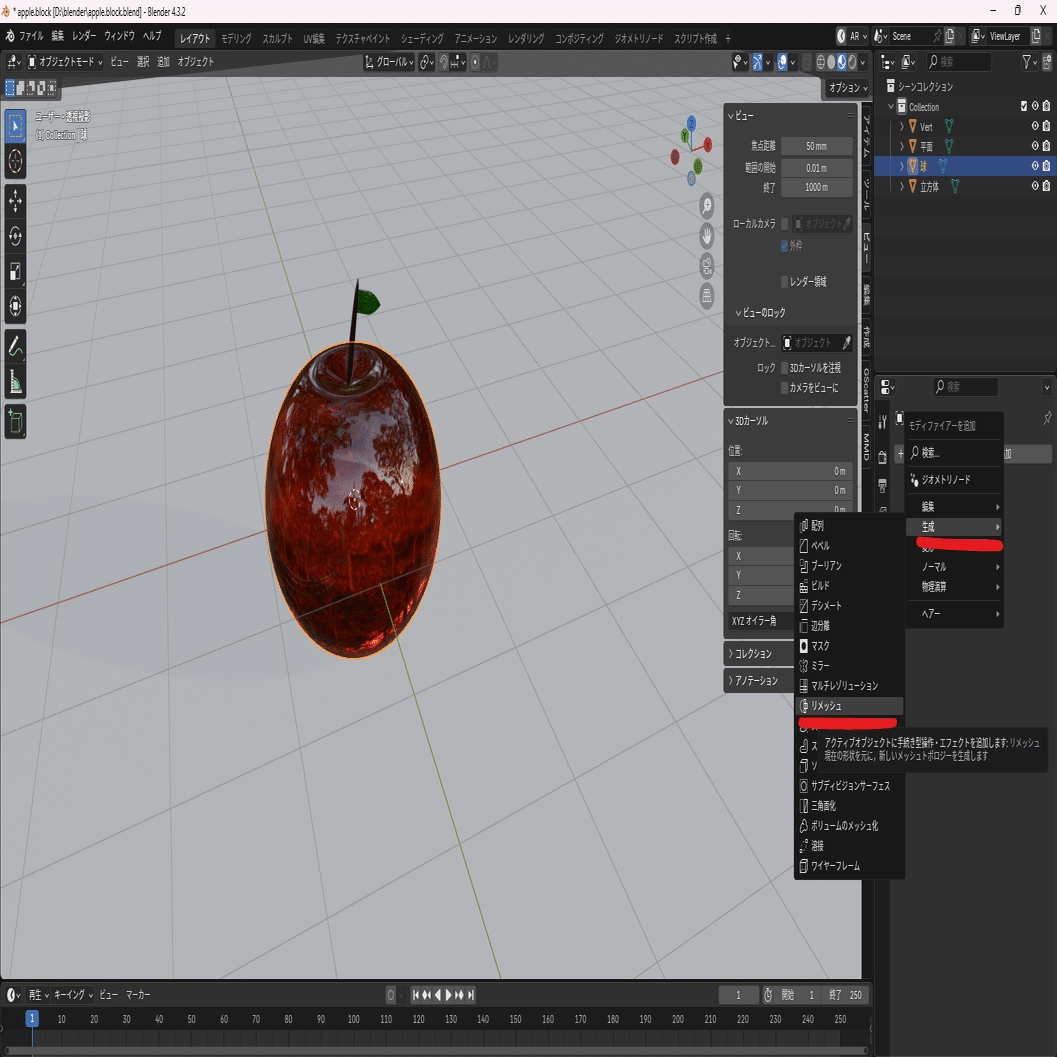The image size is (1057, 1057).
Task: Select the Move tool in left toolbar
Action: pyautogui.click(x=15, y=201)
